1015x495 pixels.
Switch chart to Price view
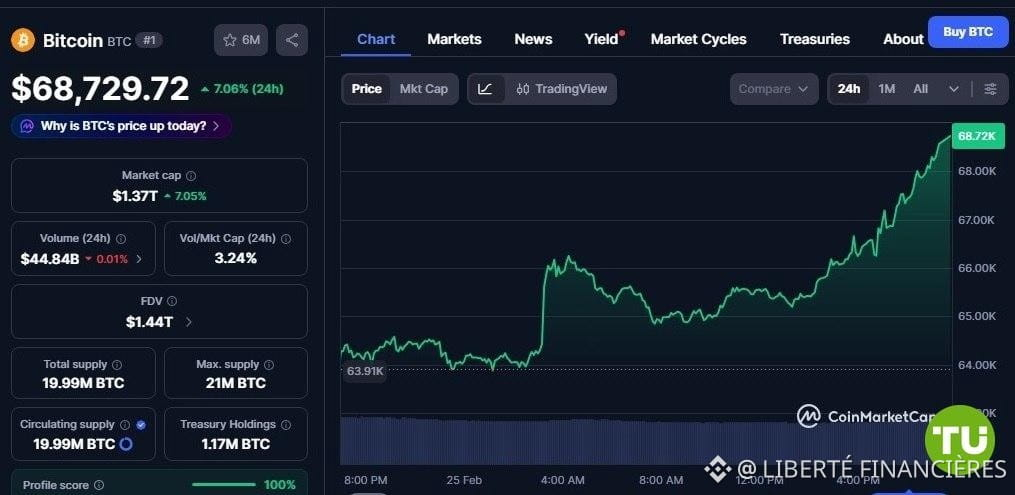tap(366, 89)
